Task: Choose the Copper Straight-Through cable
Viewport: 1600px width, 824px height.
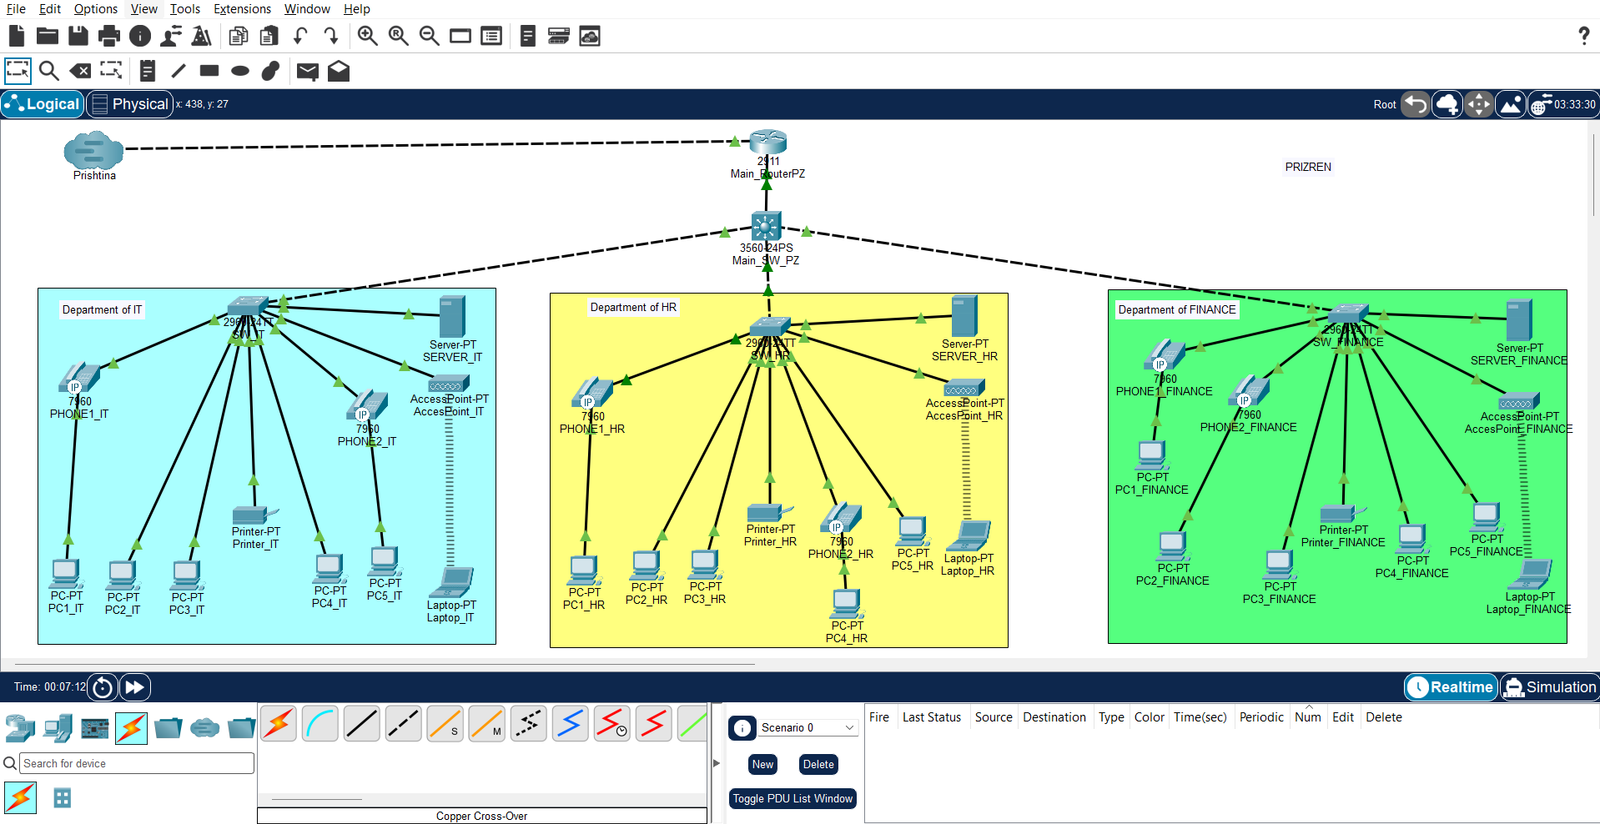Action: coord(362,723)
